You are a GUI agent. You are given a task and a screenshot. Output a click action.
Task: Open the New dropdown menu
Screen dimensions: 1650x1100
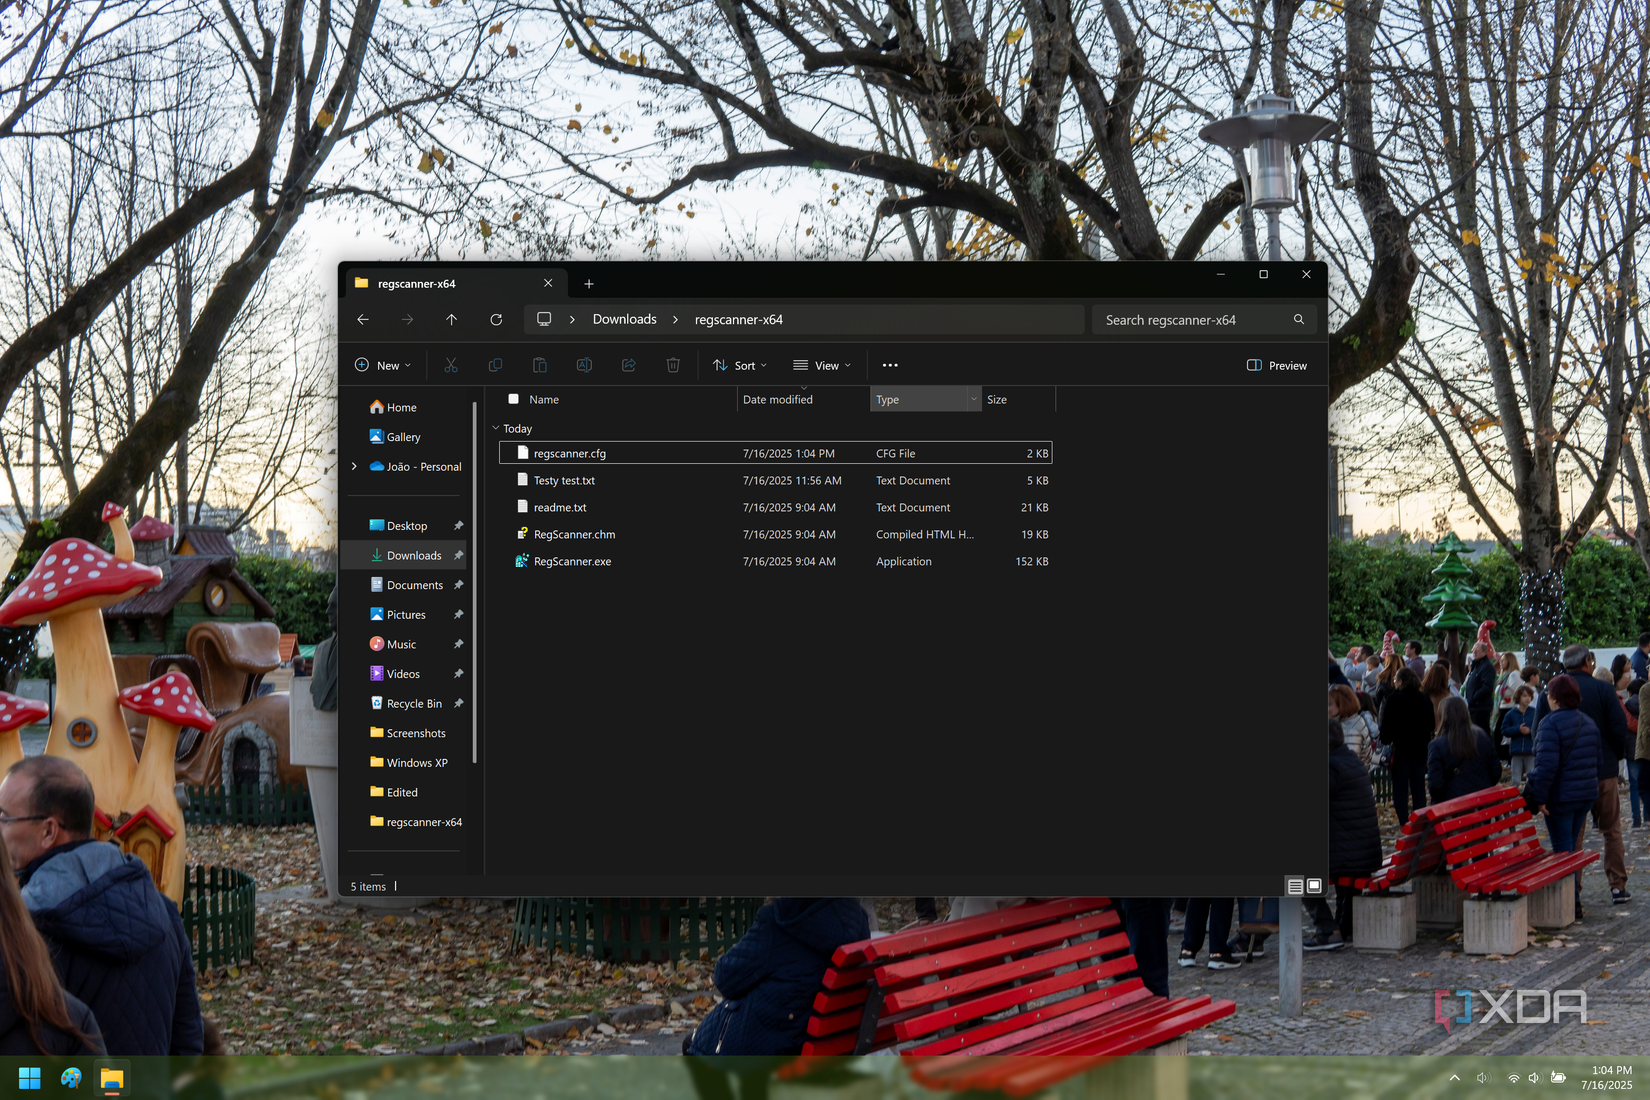click(382, 365)
